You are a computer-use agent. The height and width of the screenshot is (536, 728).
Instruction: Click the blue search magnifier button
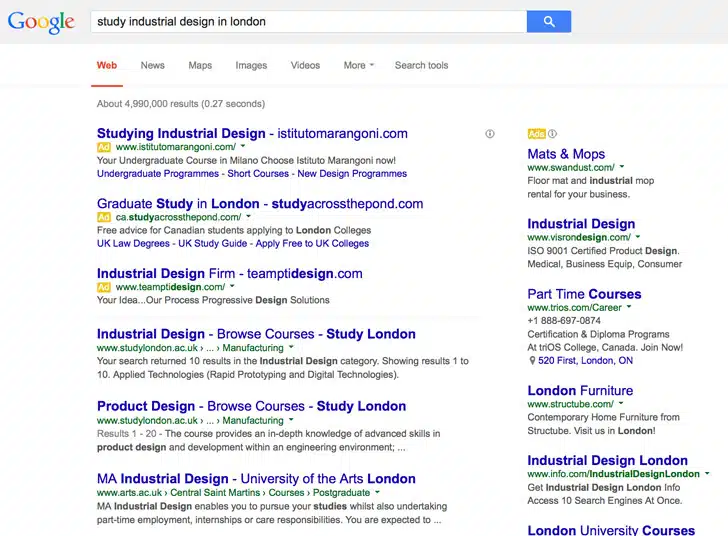pyautogui.click(x=549, y=21)
